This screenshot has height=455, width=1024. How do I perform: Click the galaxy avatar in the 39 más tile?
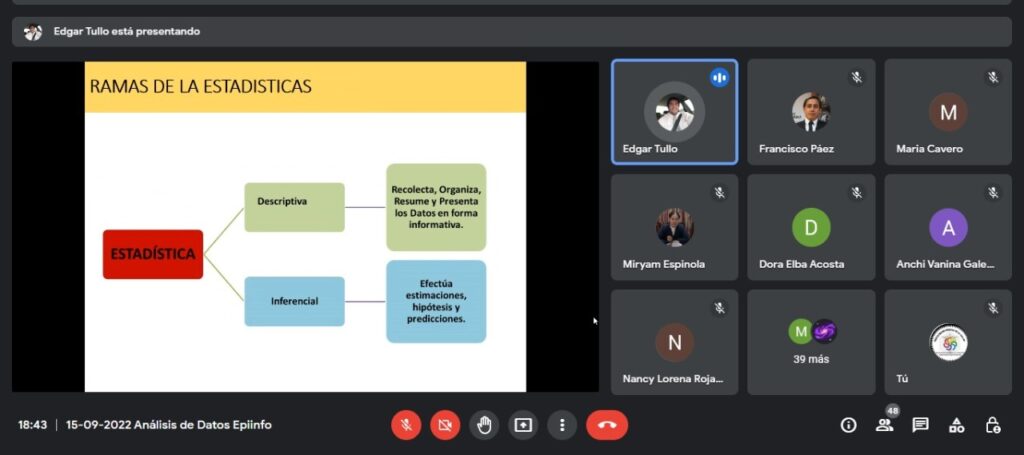click(x=824, y=332)
